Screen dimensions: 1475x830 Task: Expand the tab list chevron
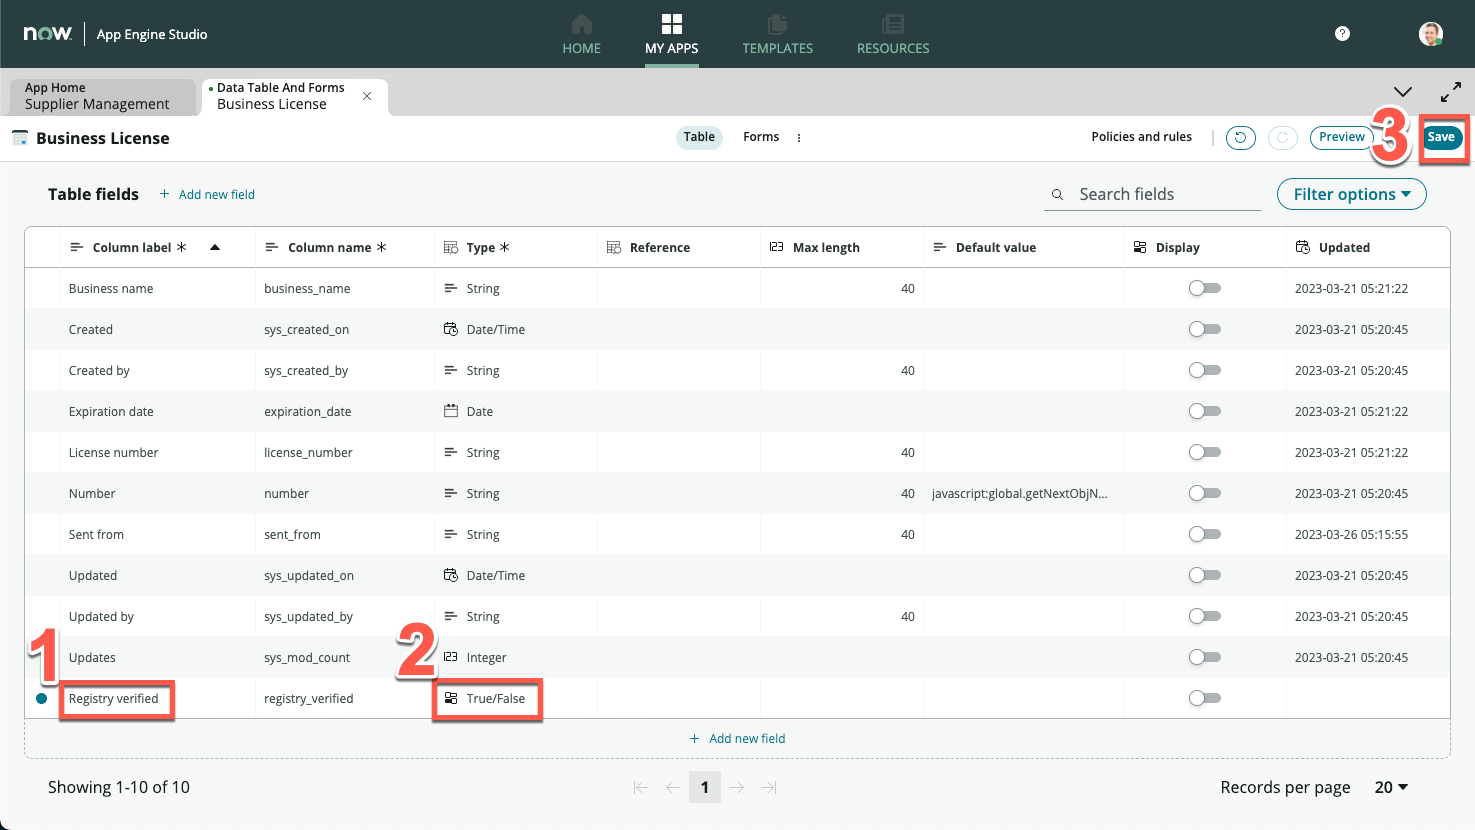coord(1403,92)
